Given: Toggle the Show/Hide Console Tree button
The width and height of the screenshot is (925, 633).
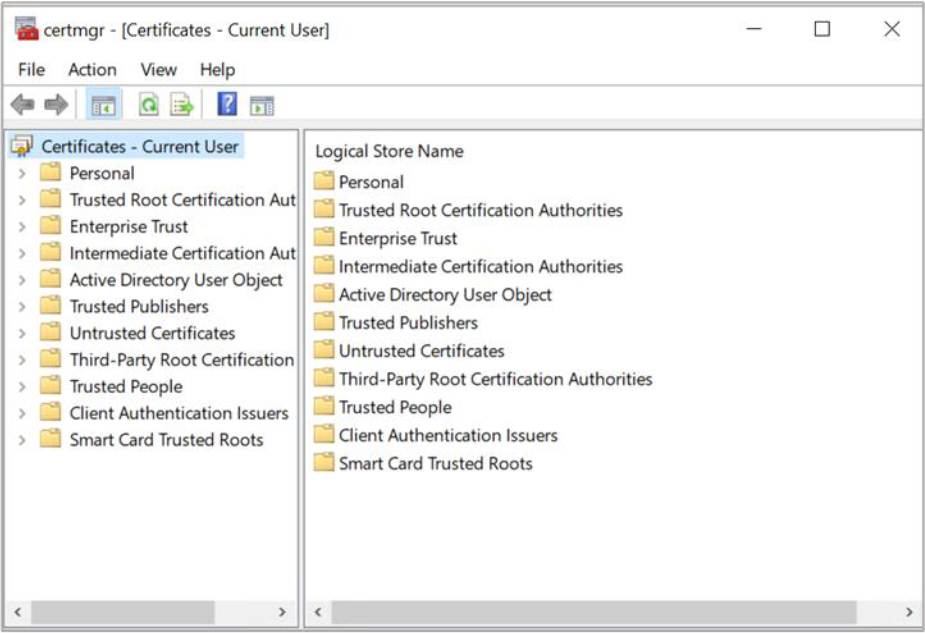Looking at the screenshot, I should [x=103, y=104].
